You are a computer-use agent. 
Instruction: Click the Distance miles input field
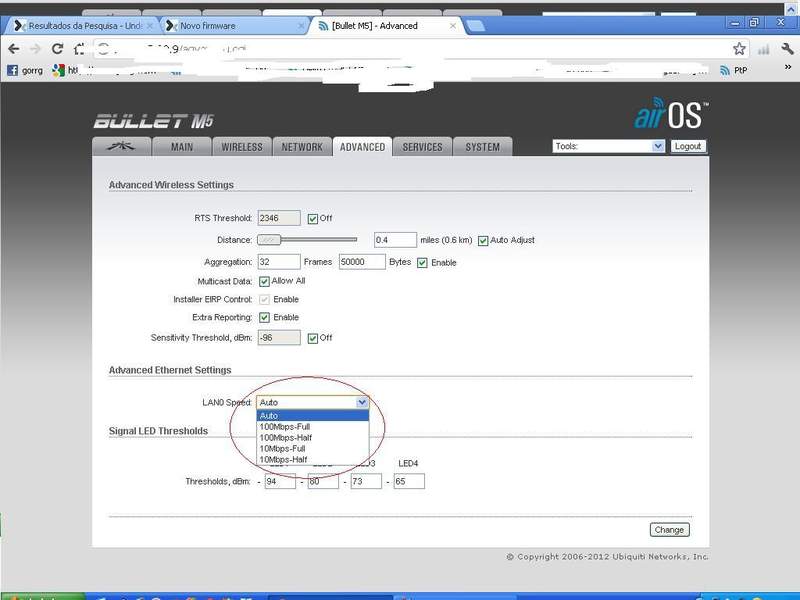click(x=395, y=240)
